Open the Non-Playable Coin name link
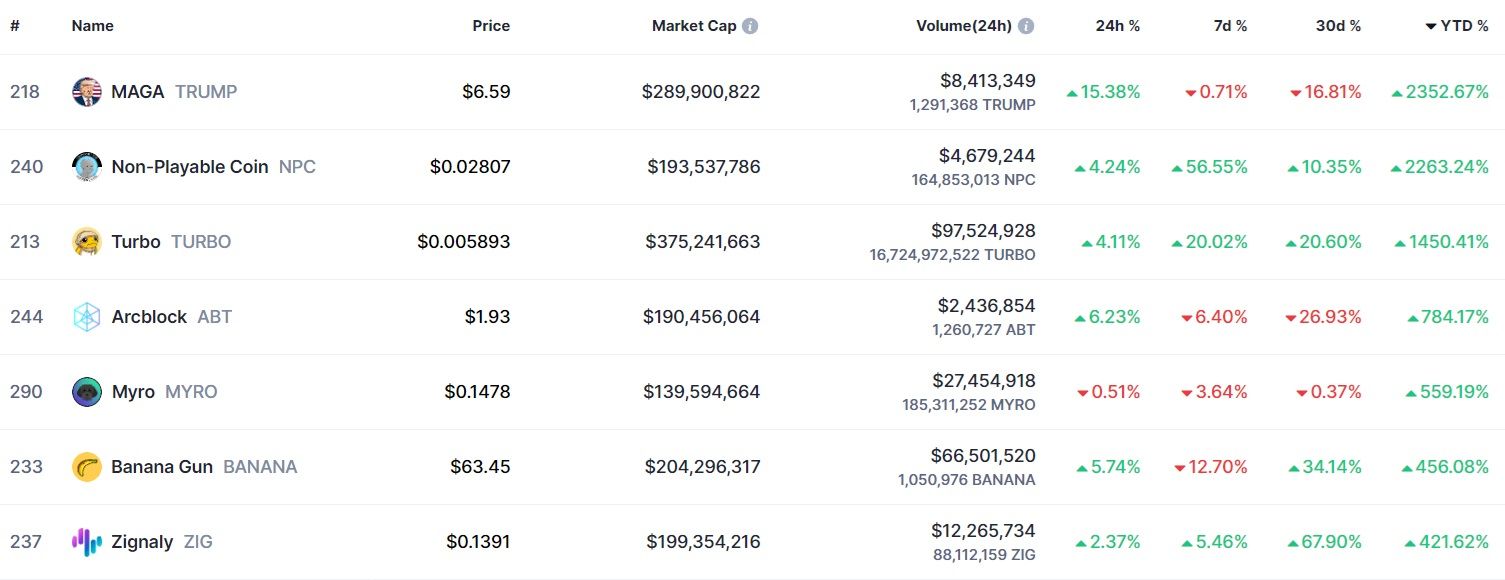The image size is (1505, 580). [x=190, y=167]
